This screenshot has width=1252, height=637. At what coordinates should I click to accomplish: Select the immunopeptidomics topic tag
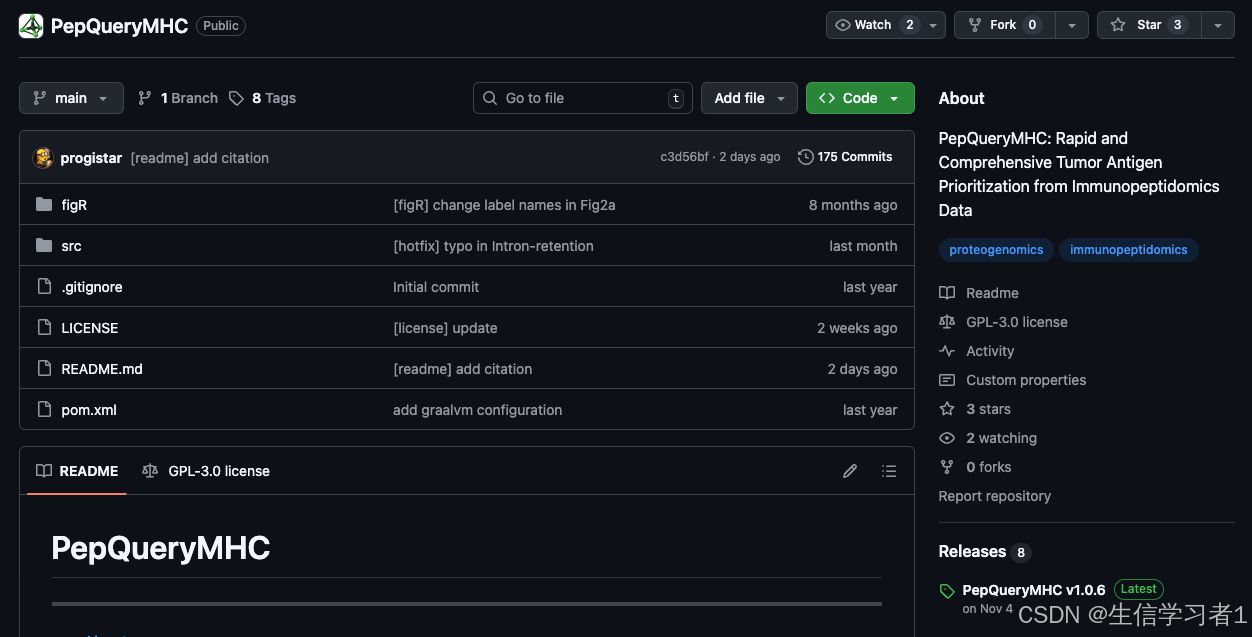click(x=1129, y=250)
